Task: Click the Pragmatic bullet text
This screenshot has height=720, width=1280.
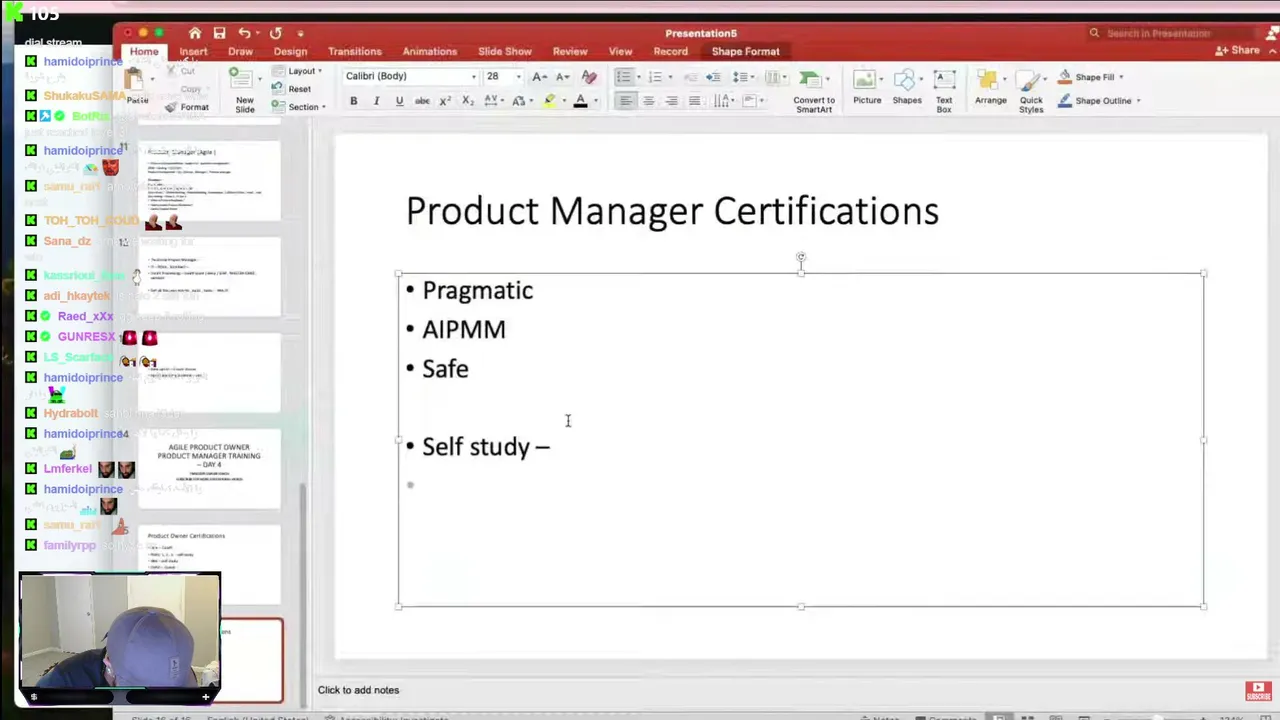Action: point(478,291)
